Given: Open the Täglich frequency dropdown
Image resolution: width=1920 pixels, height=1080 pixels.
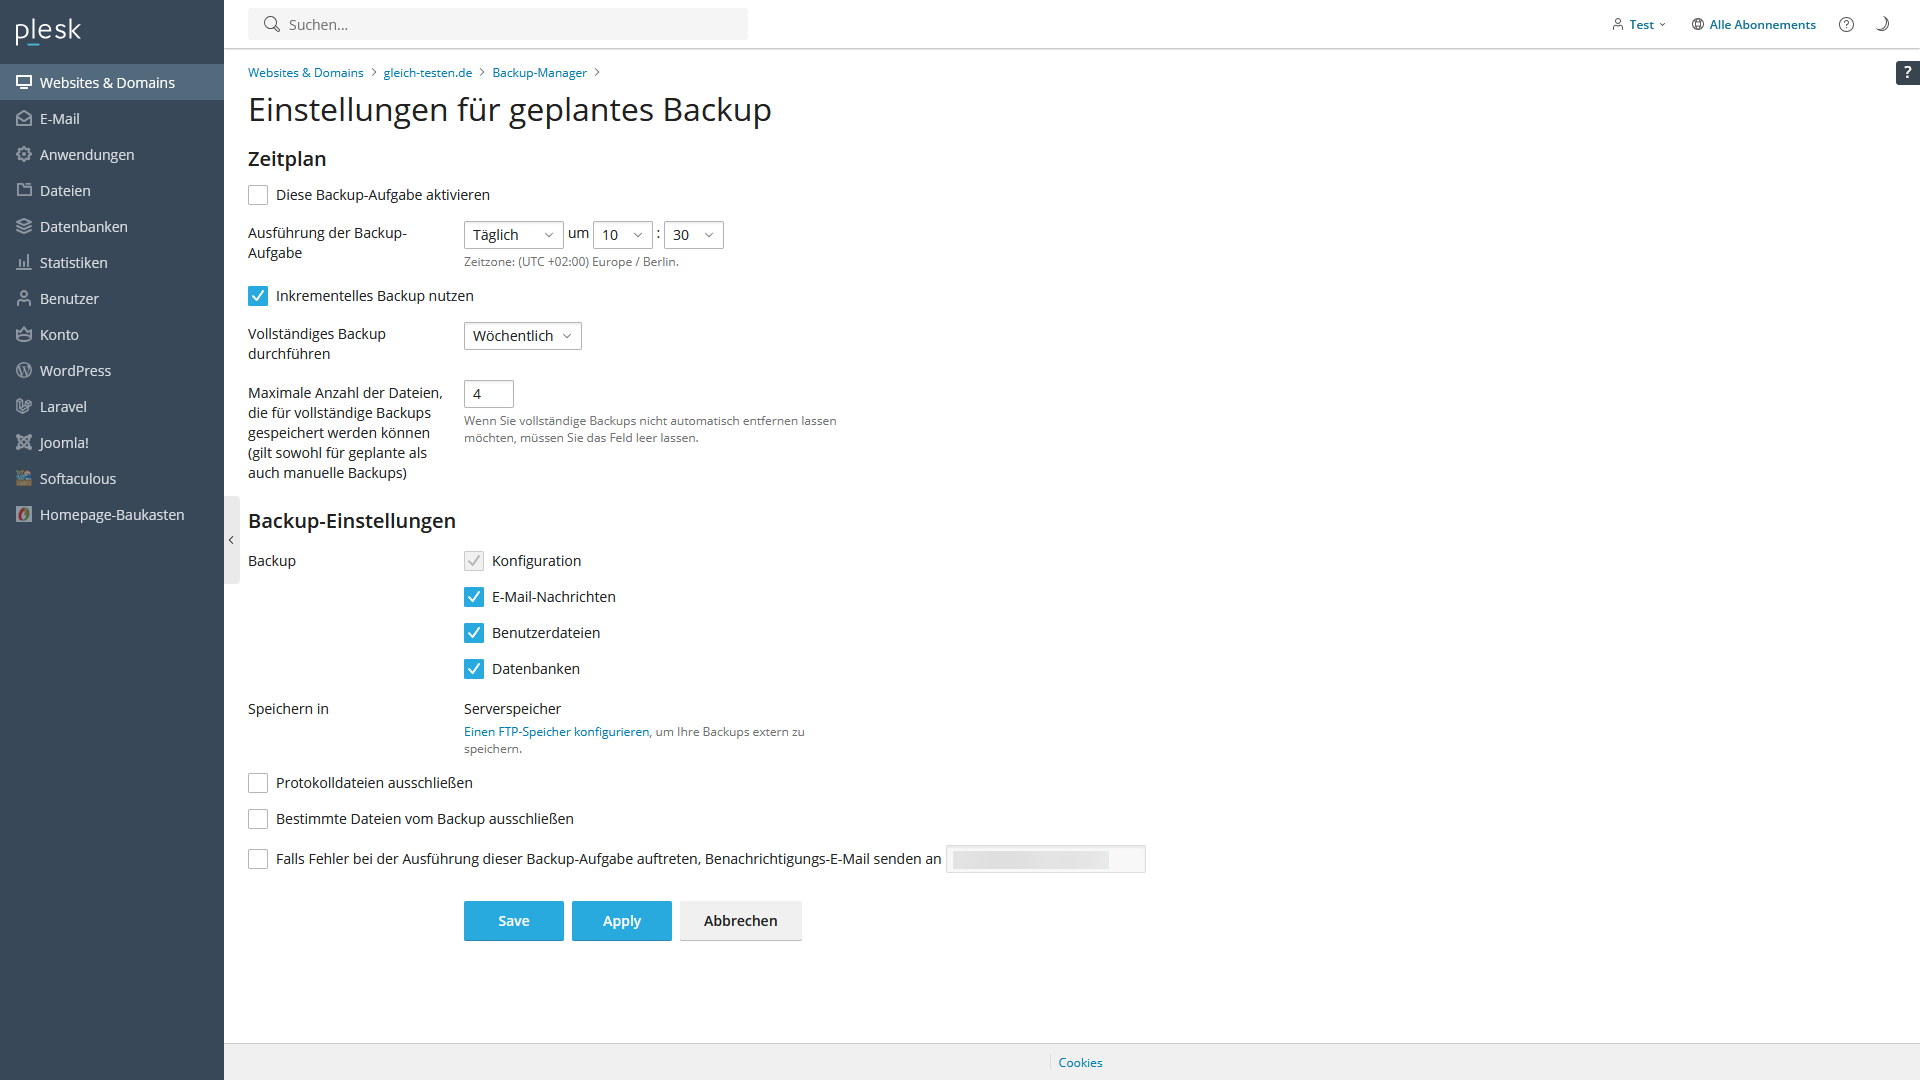Looking at the screenshot, I should click(x=513, y=234).
